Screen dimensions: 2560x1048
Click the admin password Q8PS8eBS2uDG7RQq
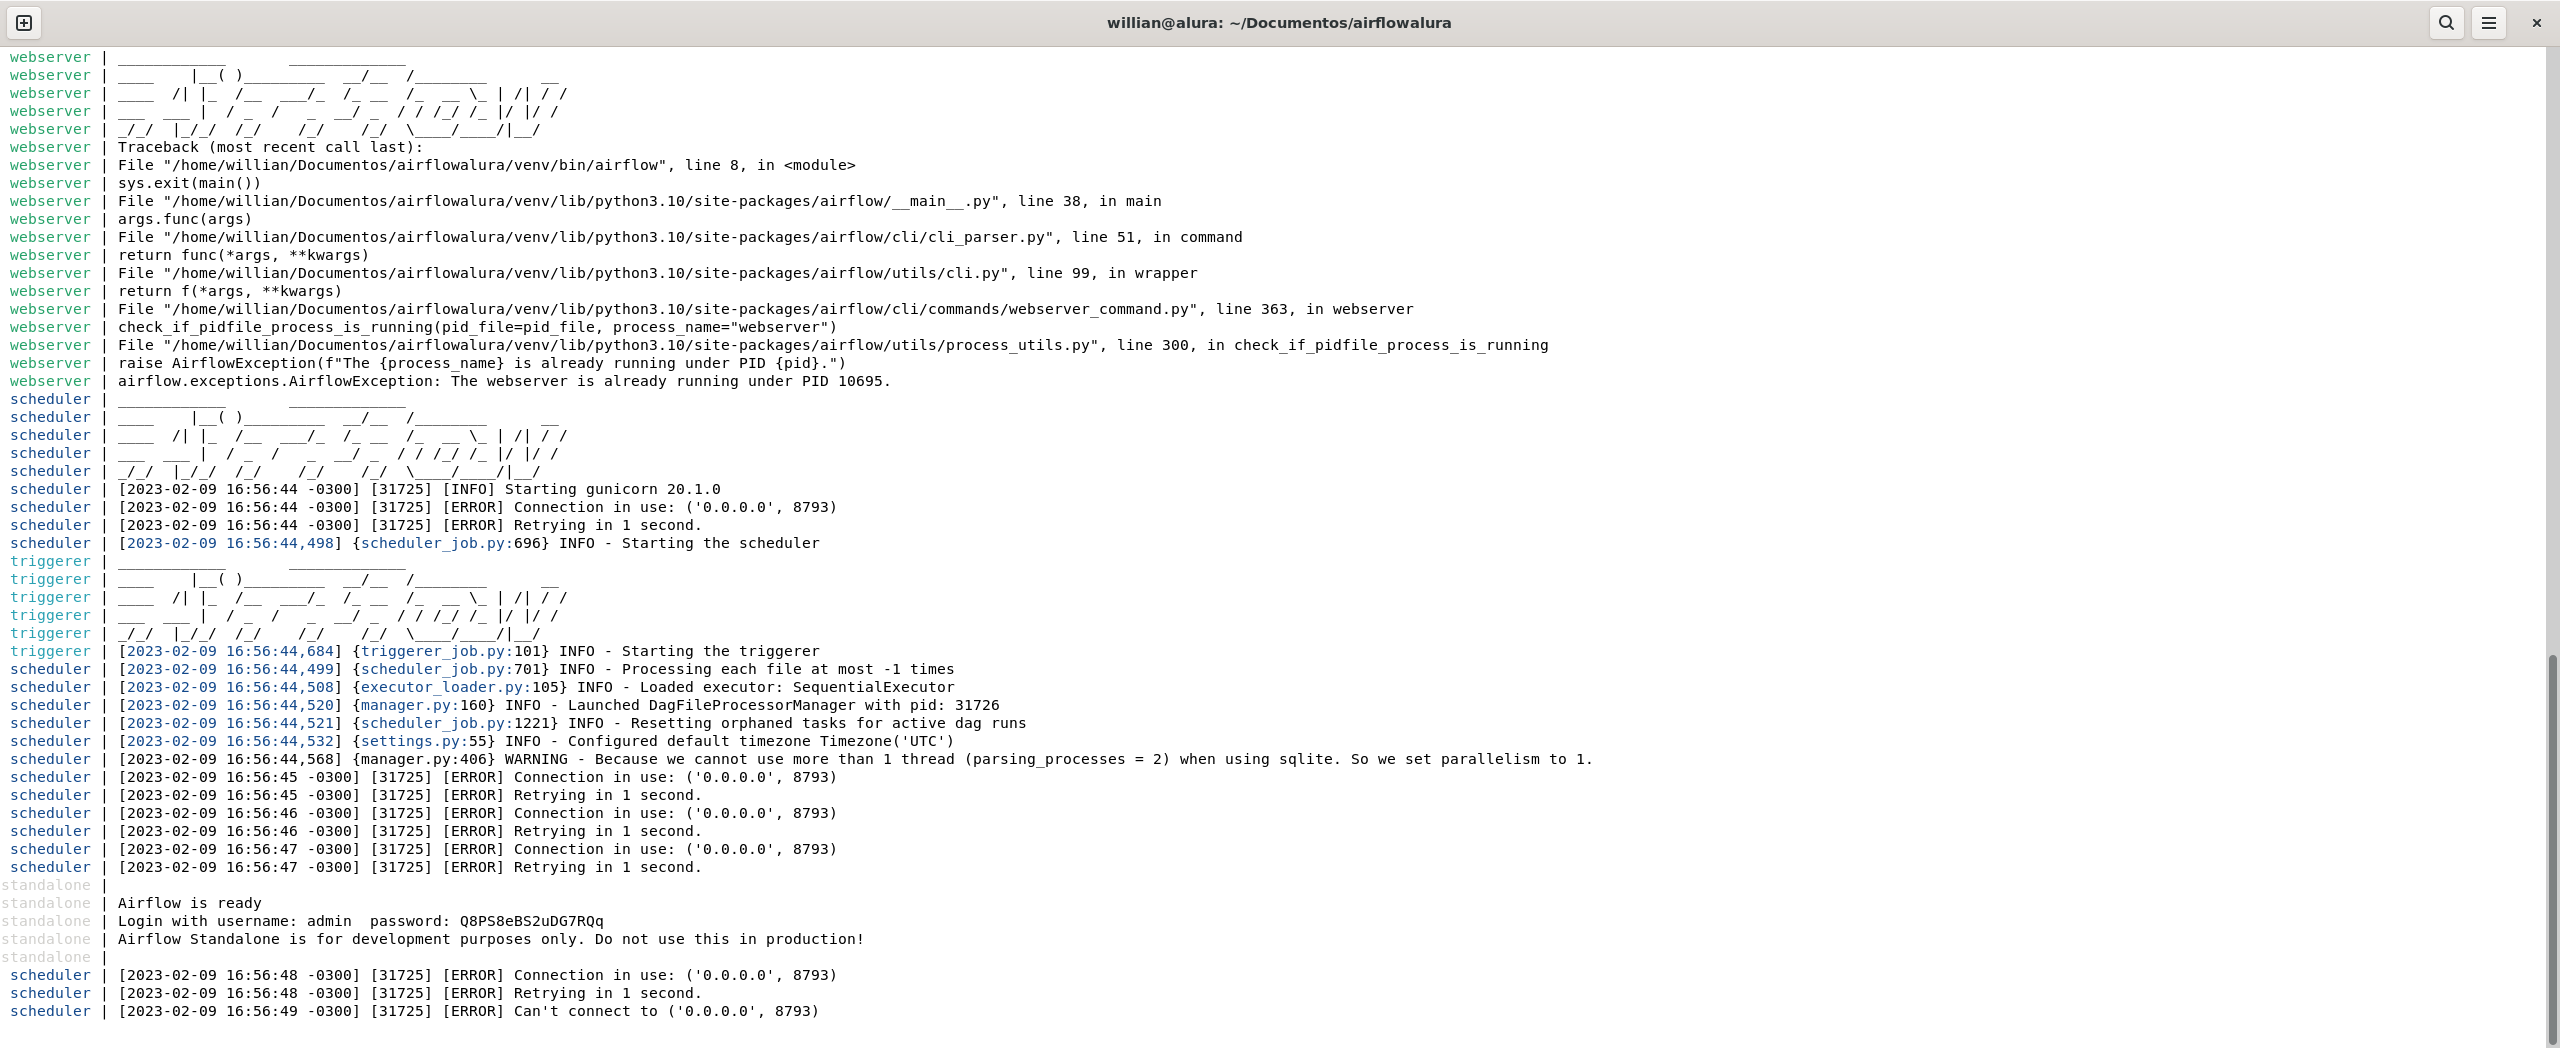[532, 921]
